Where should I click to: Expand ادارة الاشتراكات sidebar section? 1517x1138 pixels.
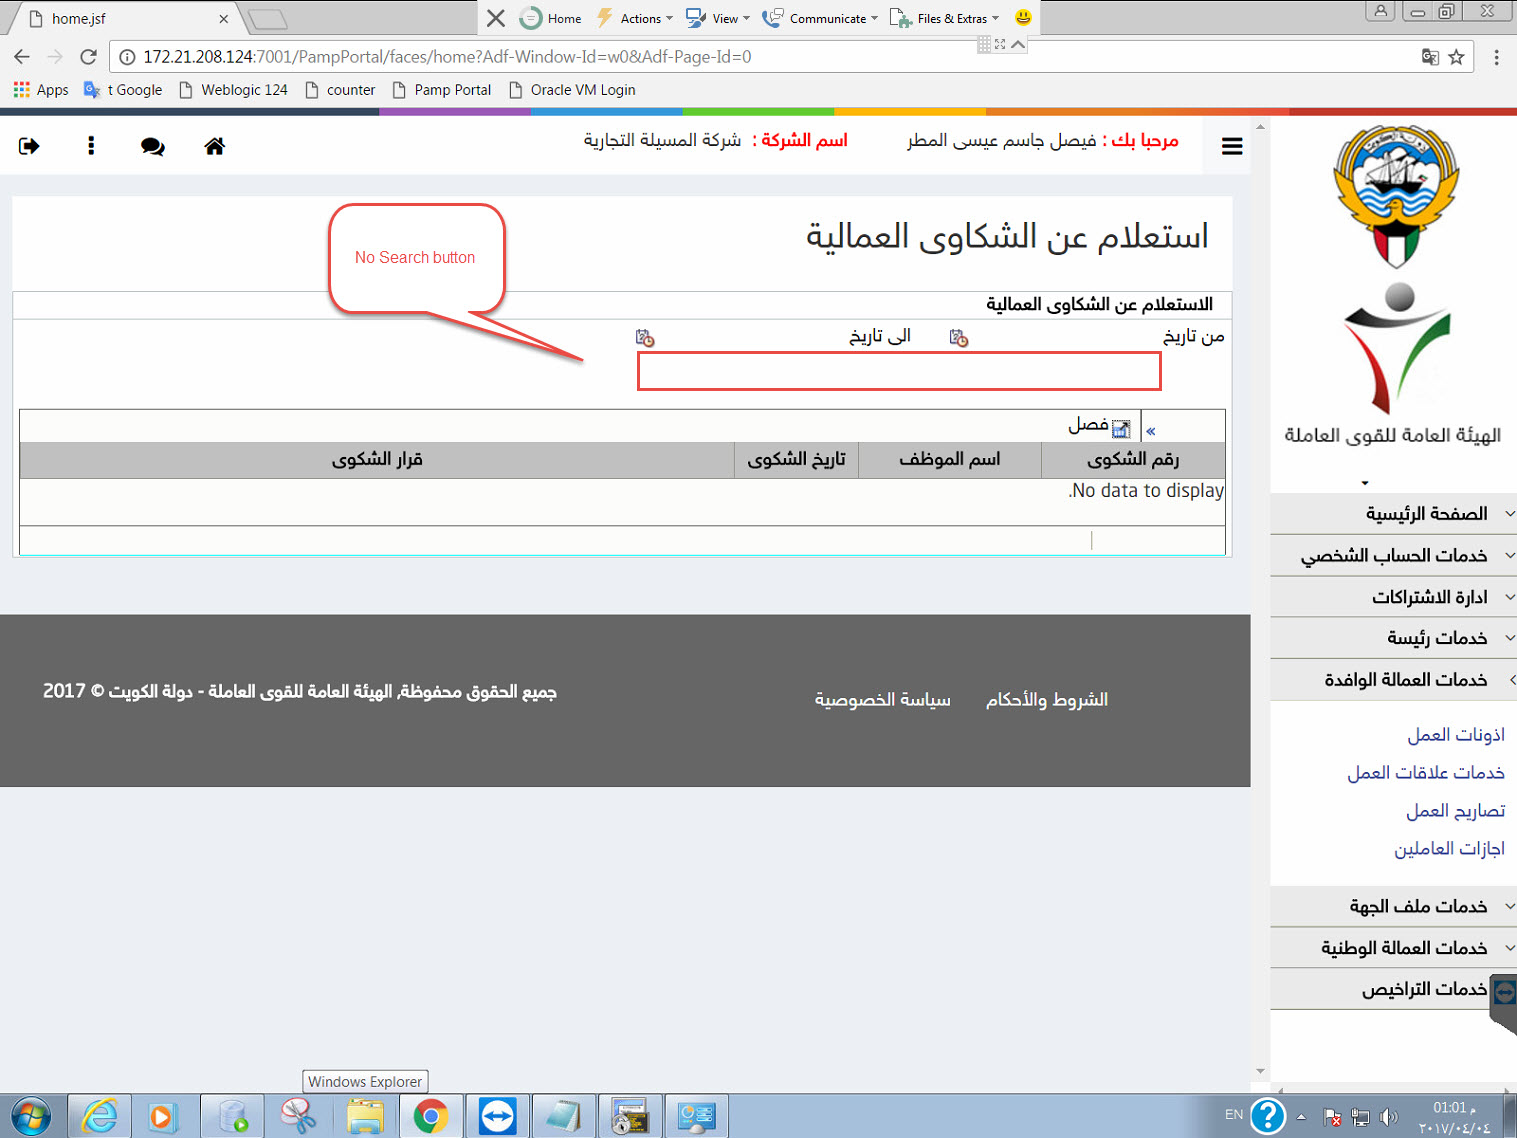point(1394,597)
